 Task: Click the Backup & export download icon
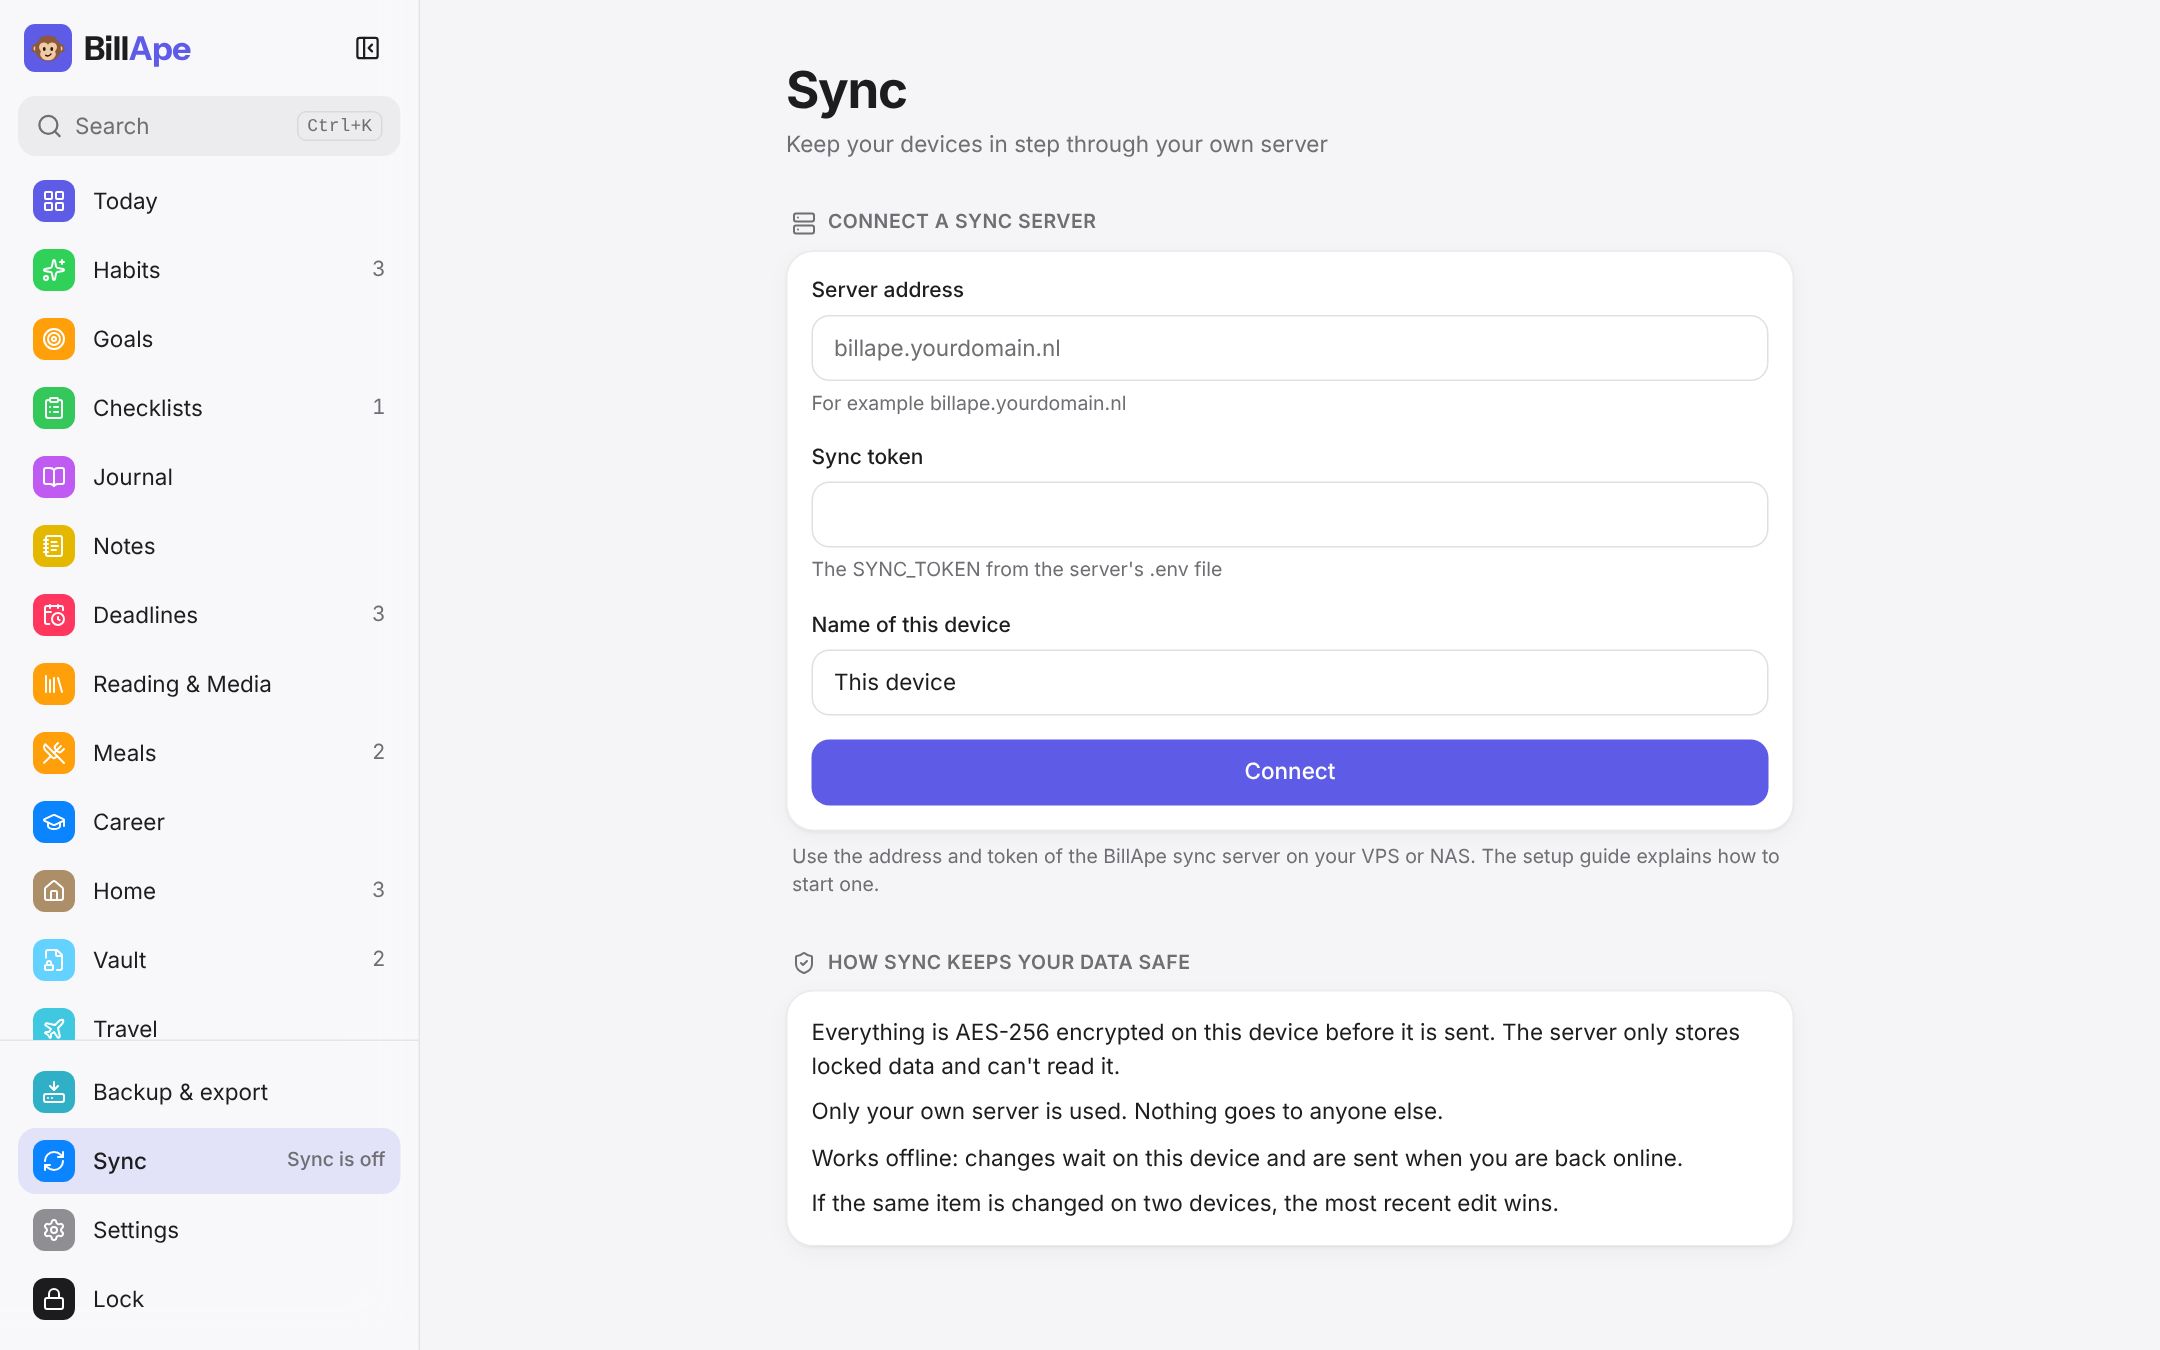54,1092
